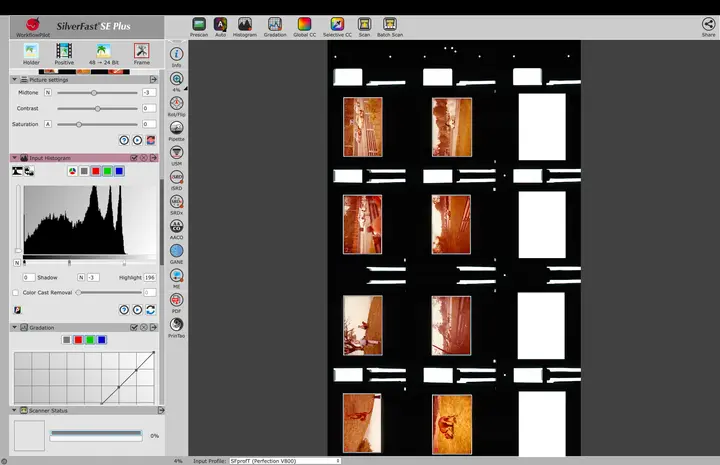720x465 pixels.
Task: Collapse the Input Histogram panel
Action: (x=14, y=157)
